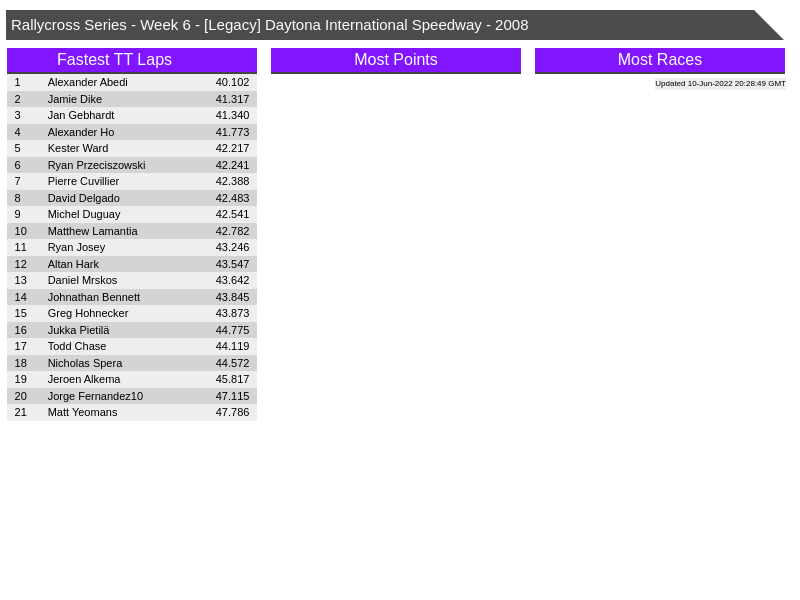Select Altan Hark's row
Screen dimensions: 800x600
[x=73, y=264]
